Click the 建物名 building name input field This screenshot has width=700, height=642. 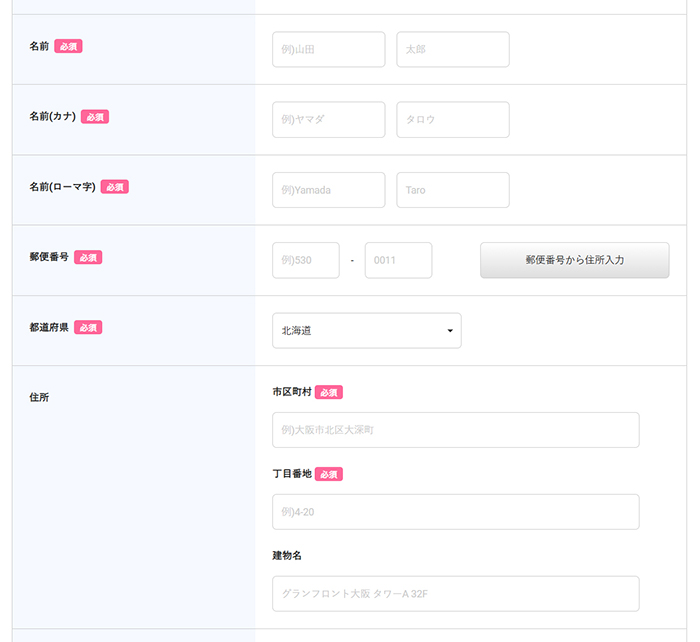pyautogui.click(x=455, y=593)
